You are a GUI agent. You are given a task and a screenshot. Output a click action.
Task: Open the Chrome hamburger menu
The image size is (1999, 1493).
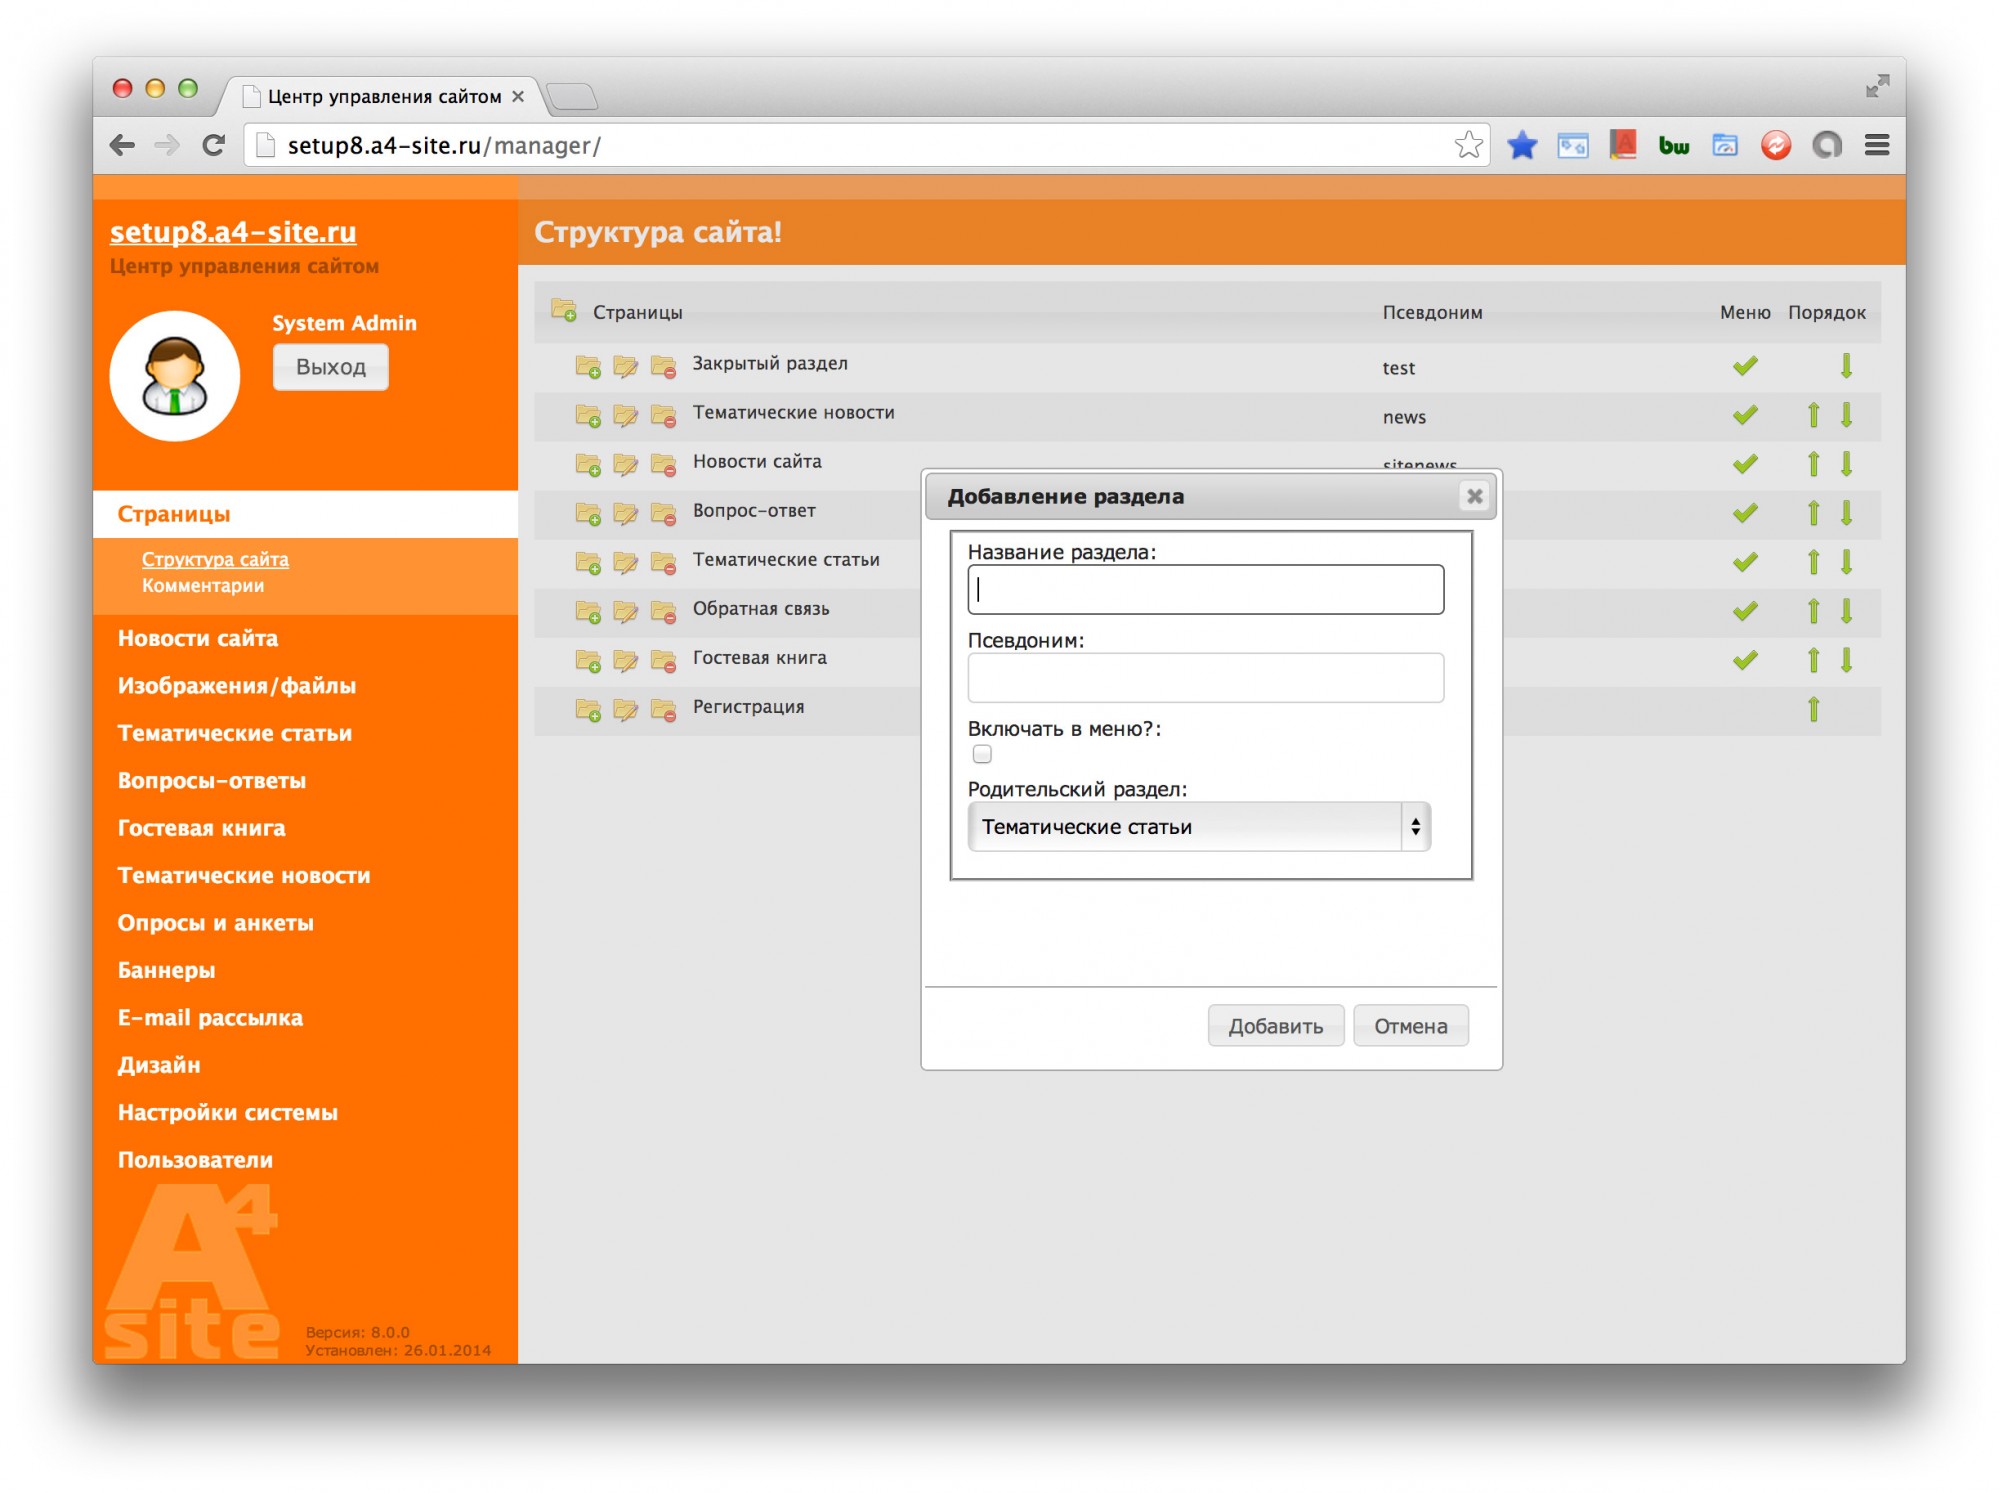pos(1876,146)
